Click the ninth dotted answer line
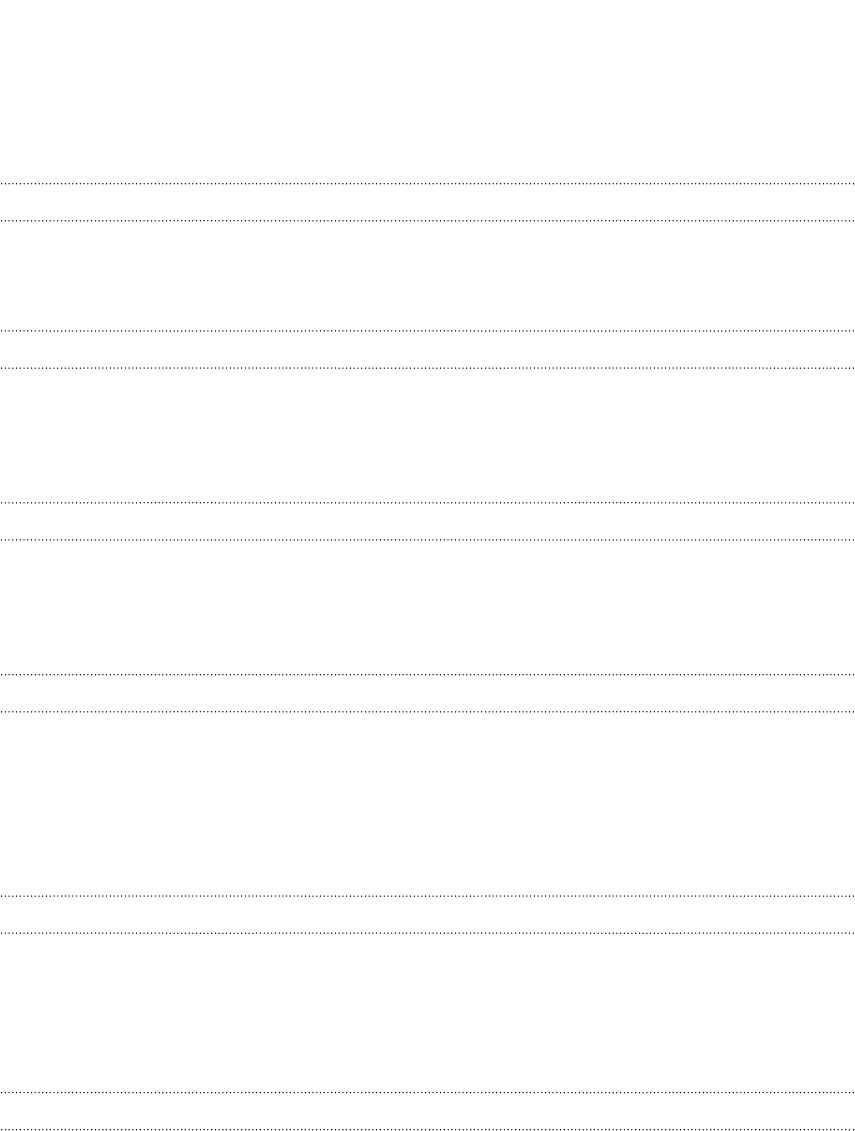The image size is (855, 1131). [427, 896]
